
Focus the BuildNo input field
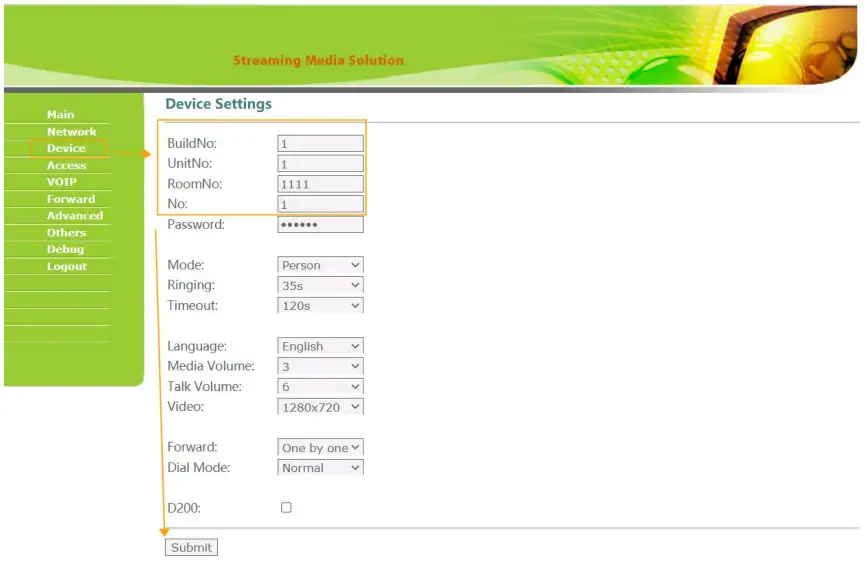pos(320,144)
